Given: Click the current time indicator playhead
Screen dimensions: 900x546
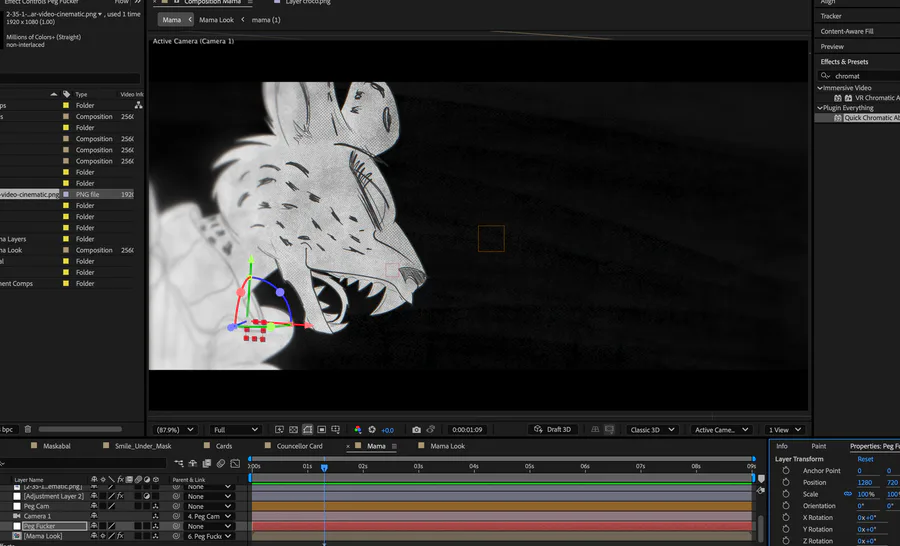Looking at the screenshot, I should click(324, 468).
